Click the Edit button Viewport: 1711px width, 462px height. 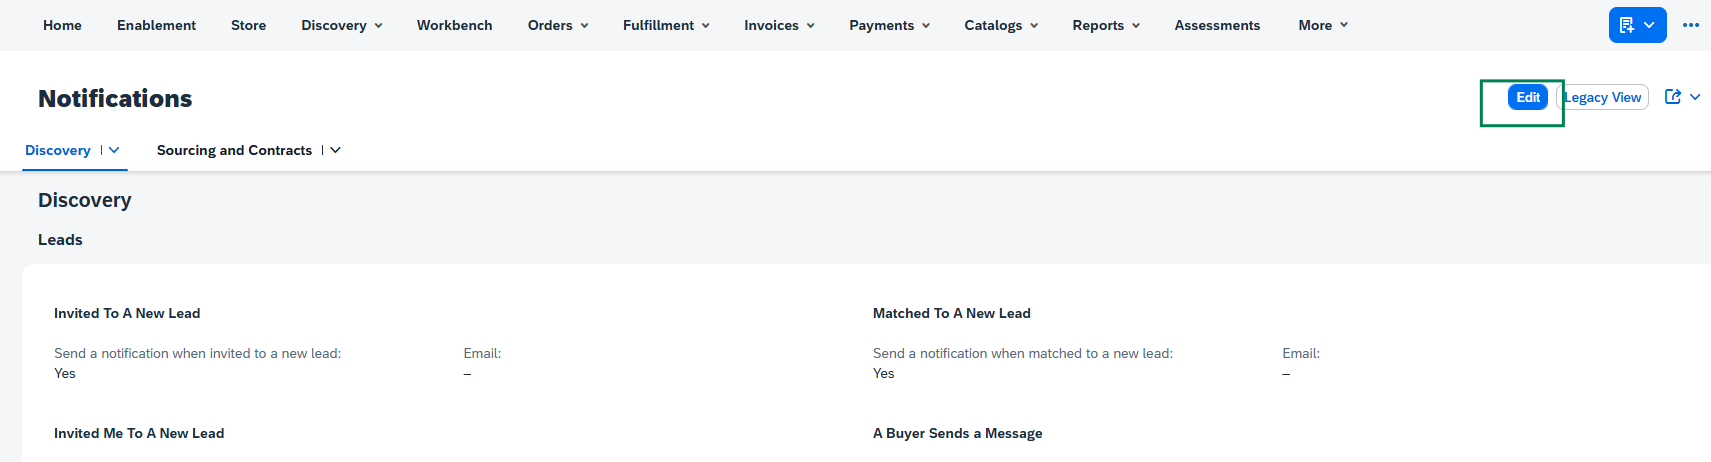1527,97
